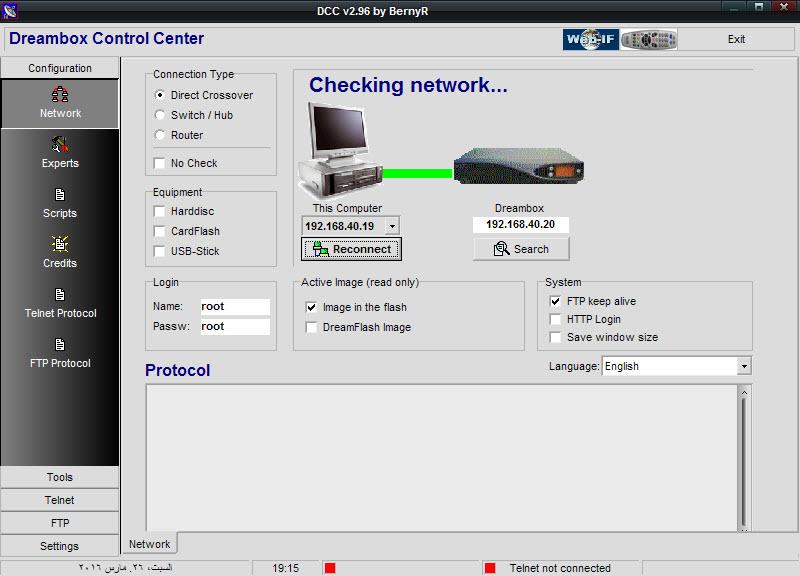800x576 pixels.
Task: Click inside the Protocol log area
Action: pyautogui.click(x=441, y=458)
